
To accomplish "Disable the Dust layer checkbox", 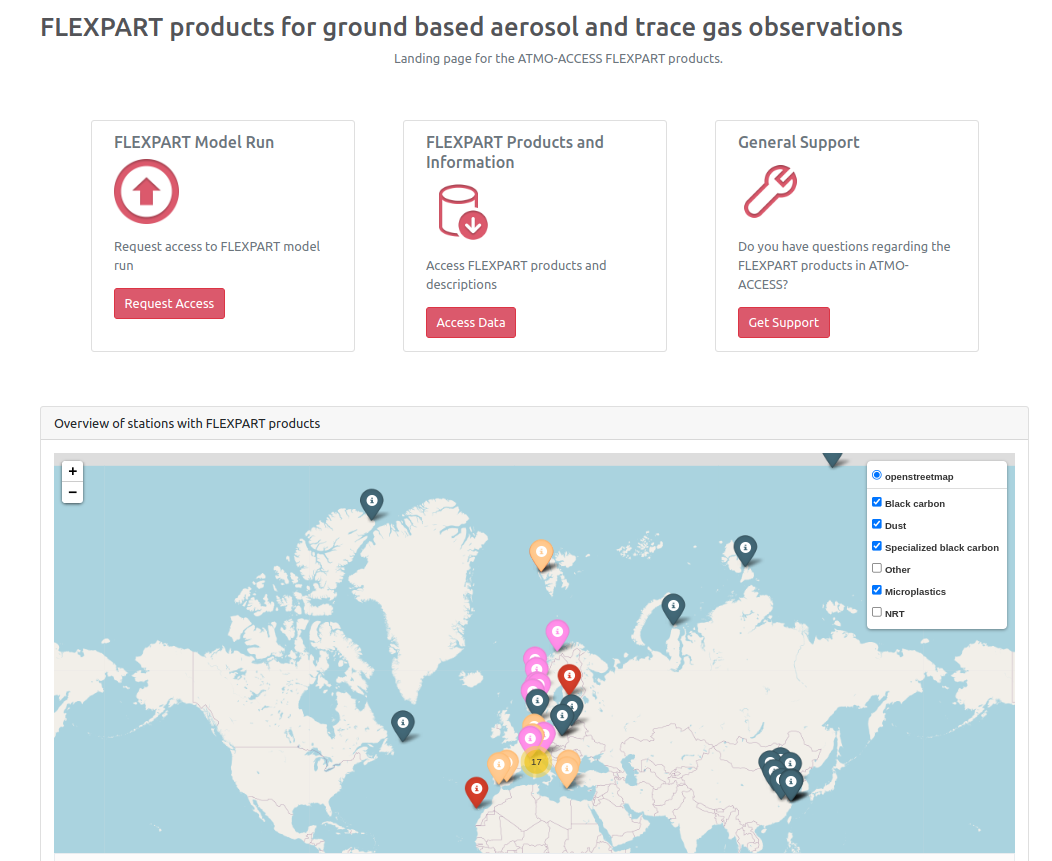I will coord(877,525).
